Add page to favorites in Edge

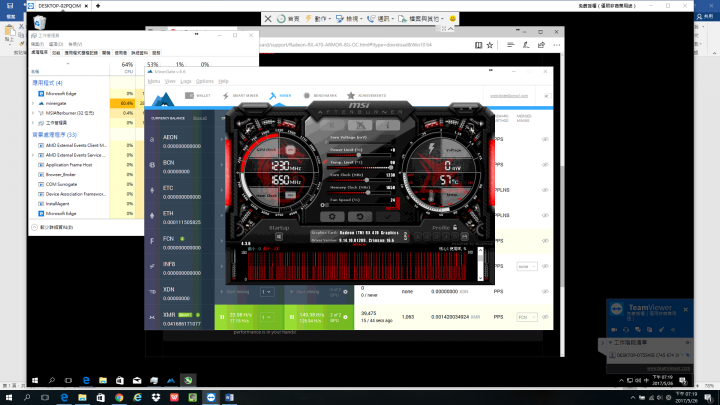(490, 45)
